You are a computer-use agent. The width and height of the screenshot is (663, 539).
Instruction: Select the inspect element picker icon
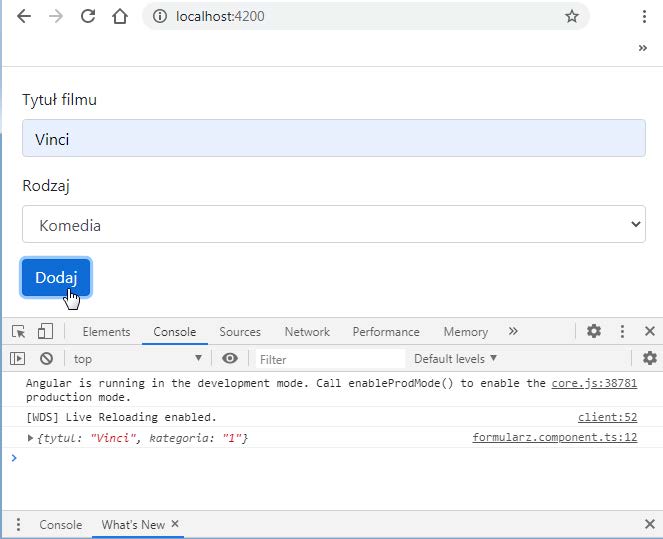[18, 332]
